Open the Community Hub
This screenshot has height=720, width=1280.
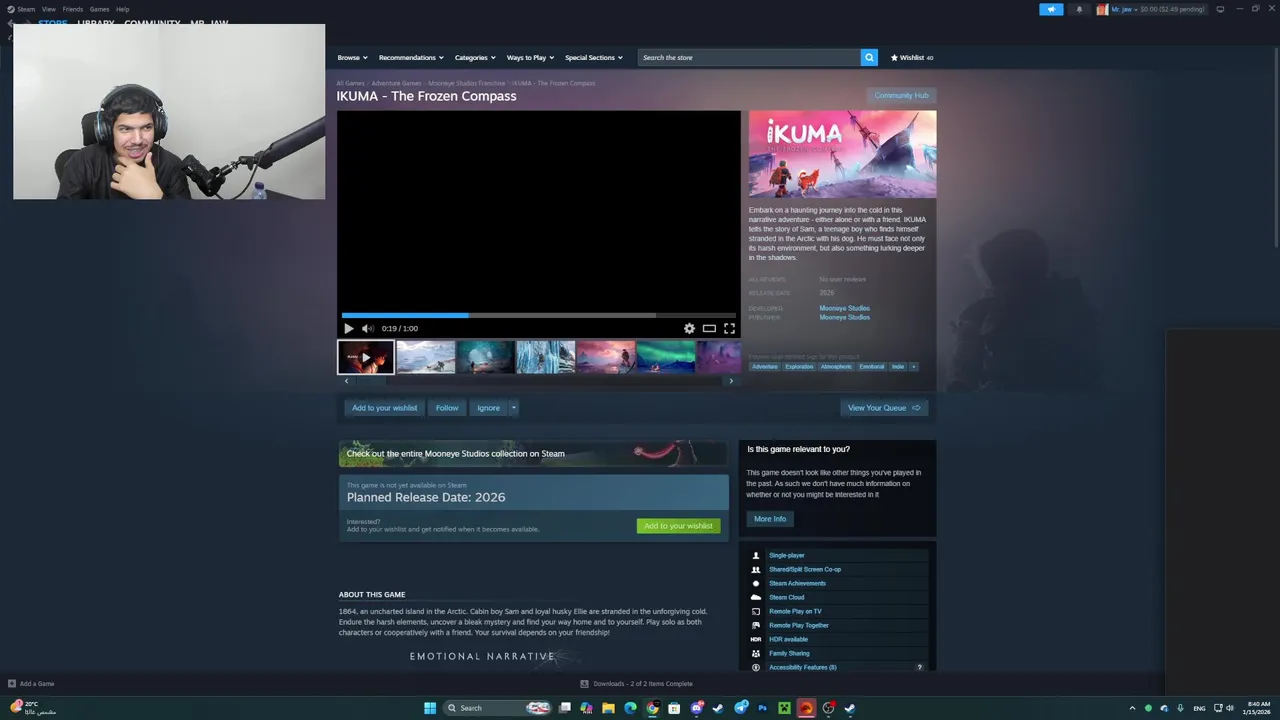901,95
